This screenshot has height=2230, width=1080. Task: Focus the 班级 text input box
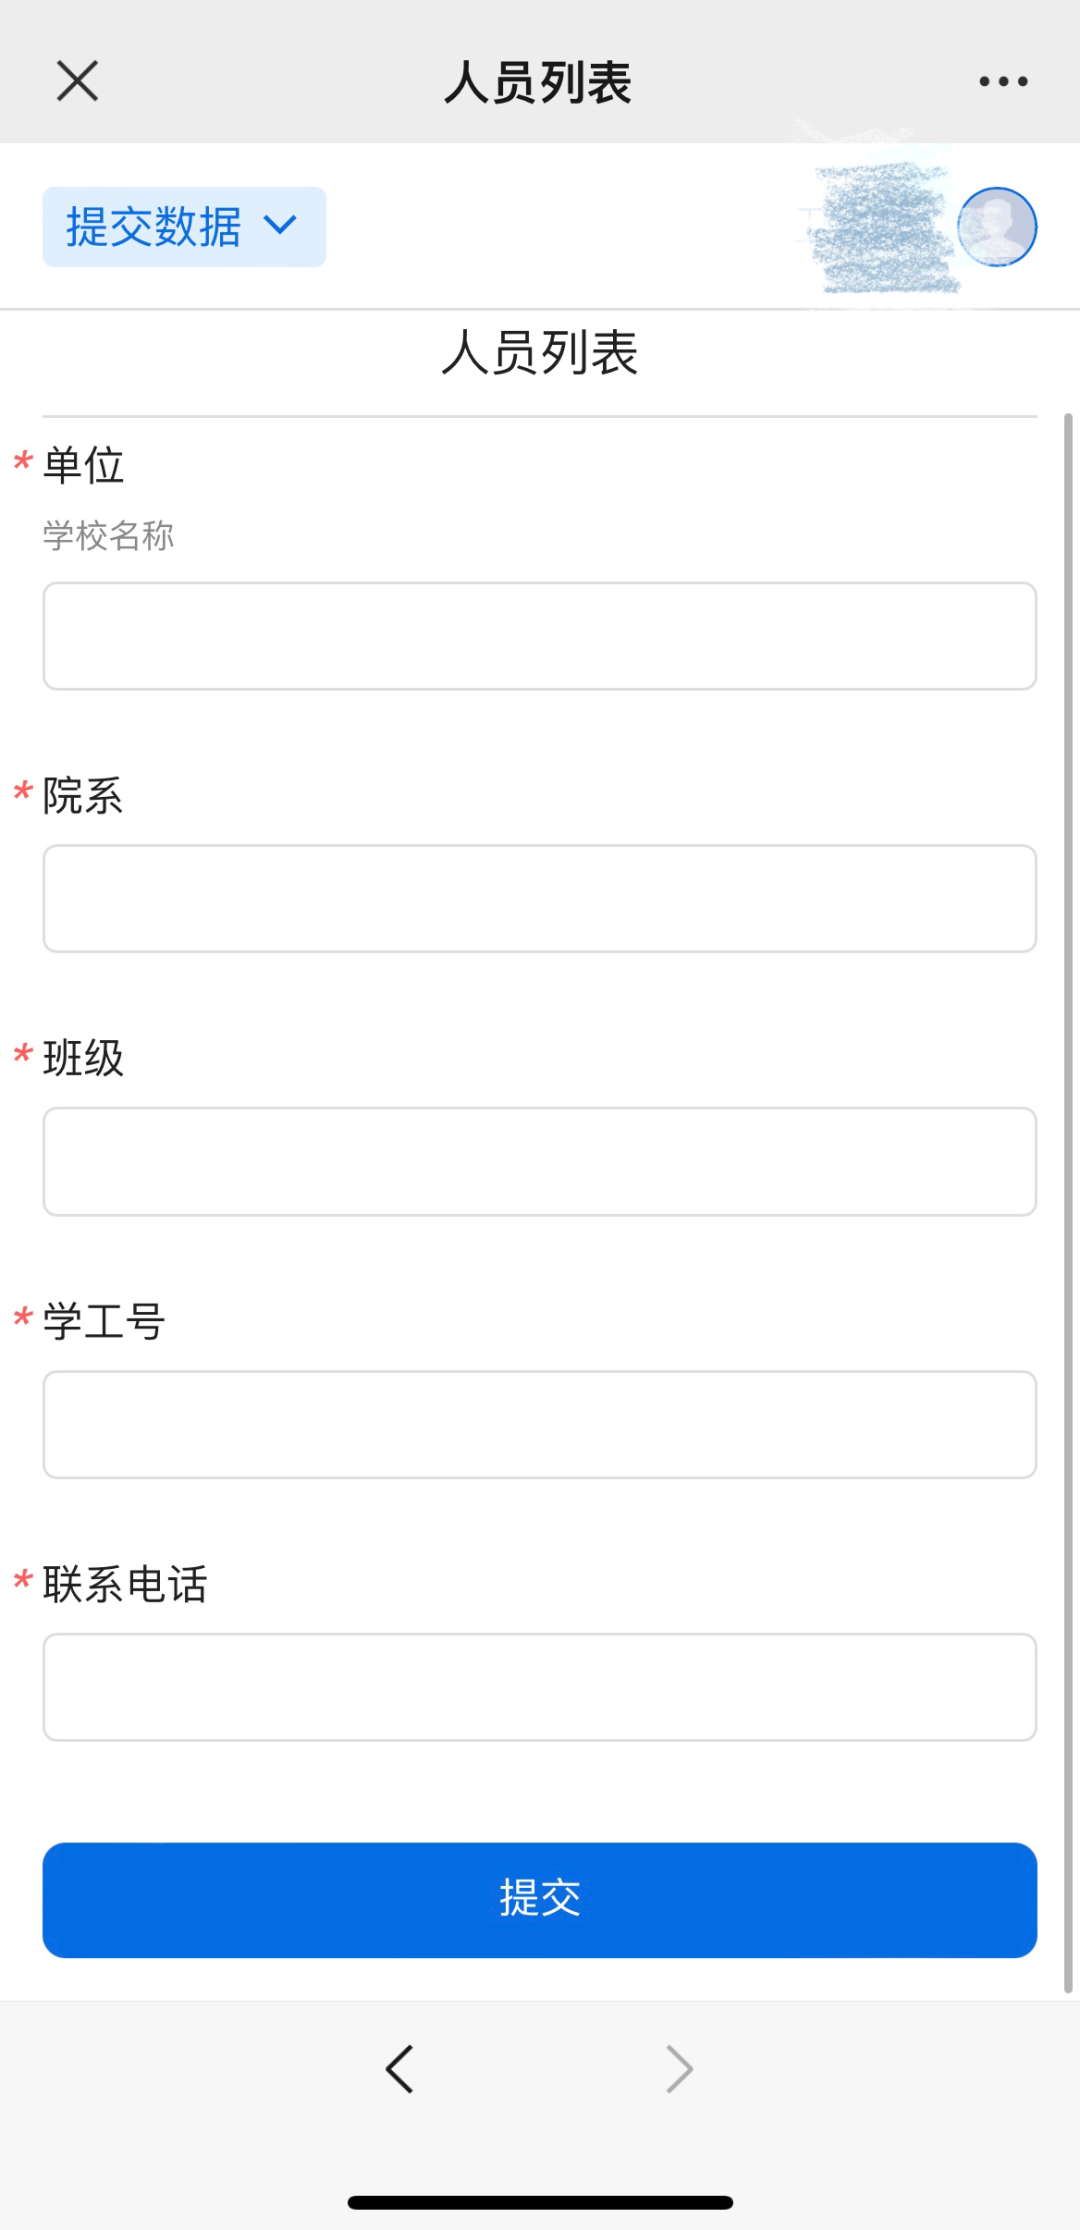(x=539, y=1161)
